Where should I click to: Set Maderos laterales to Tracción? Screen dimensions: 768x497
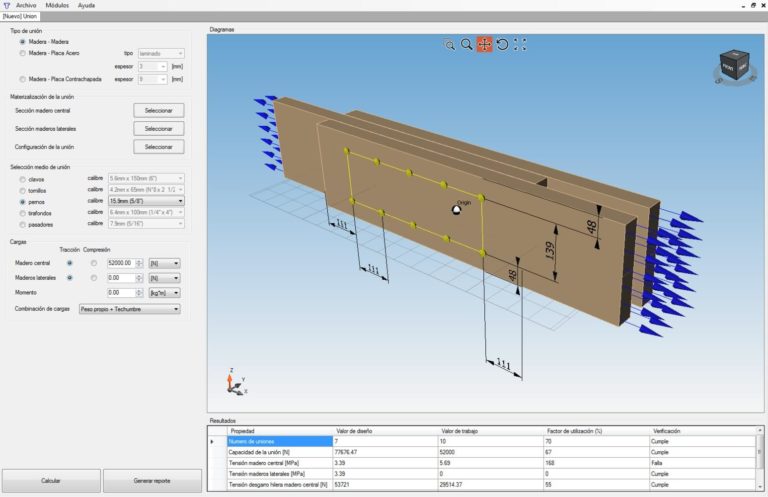pyautogui.click(x=70, y=278)
